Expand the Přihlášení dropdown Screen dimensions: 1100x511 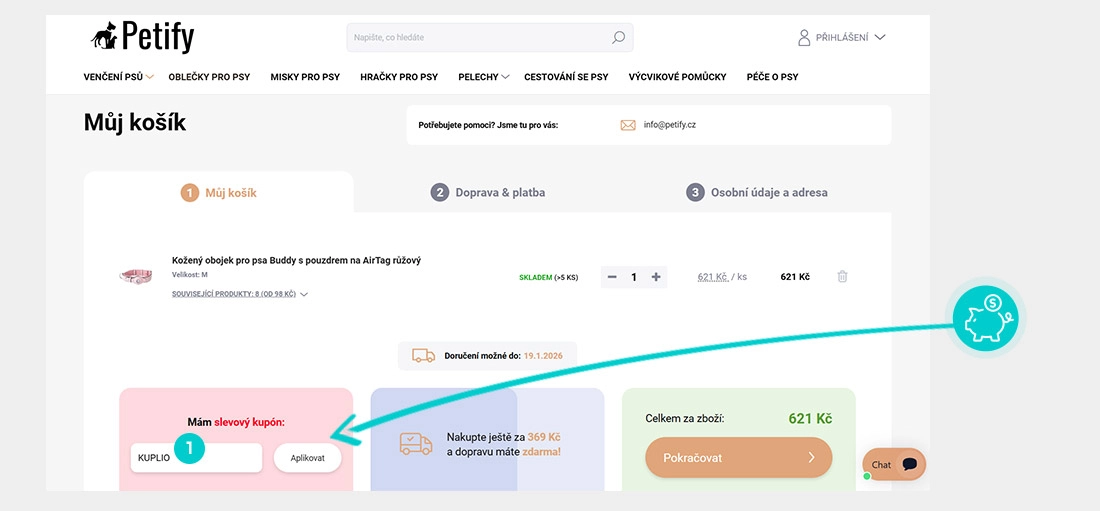click(x=880, y=37)
